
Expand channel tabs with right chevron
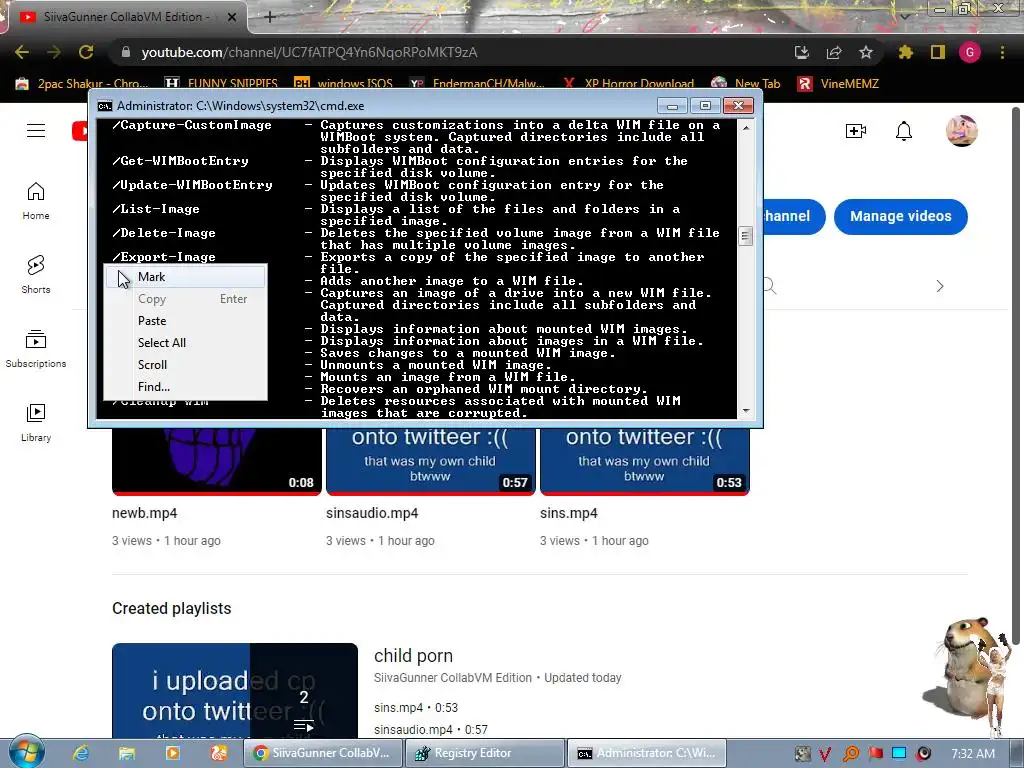[x=940, y=286]
